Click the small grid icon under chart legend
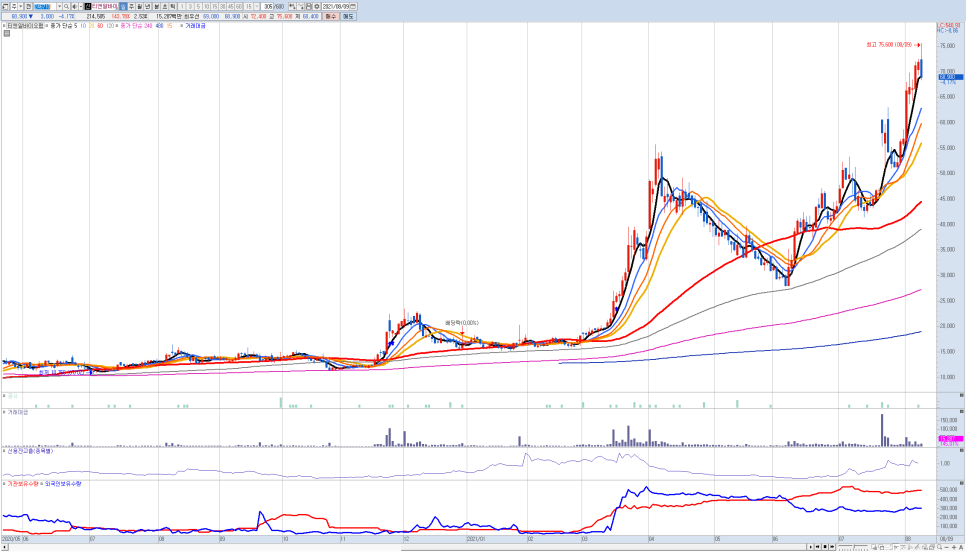 point(7,33)
